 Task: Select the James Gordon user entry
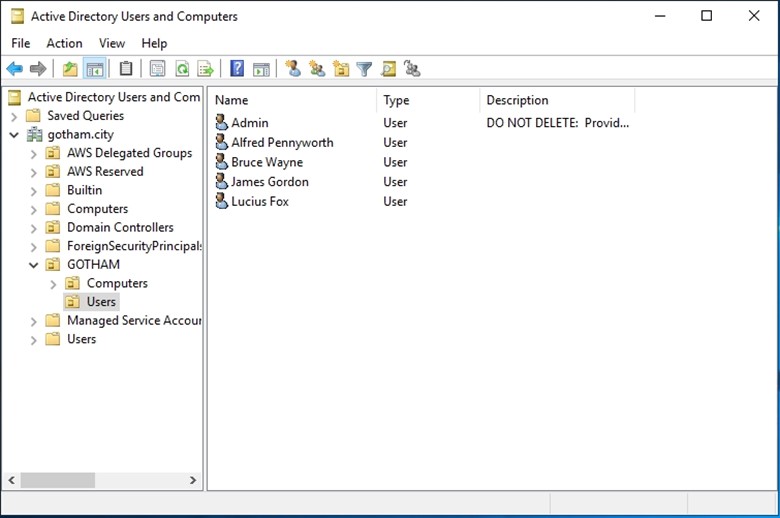(270, 182)
